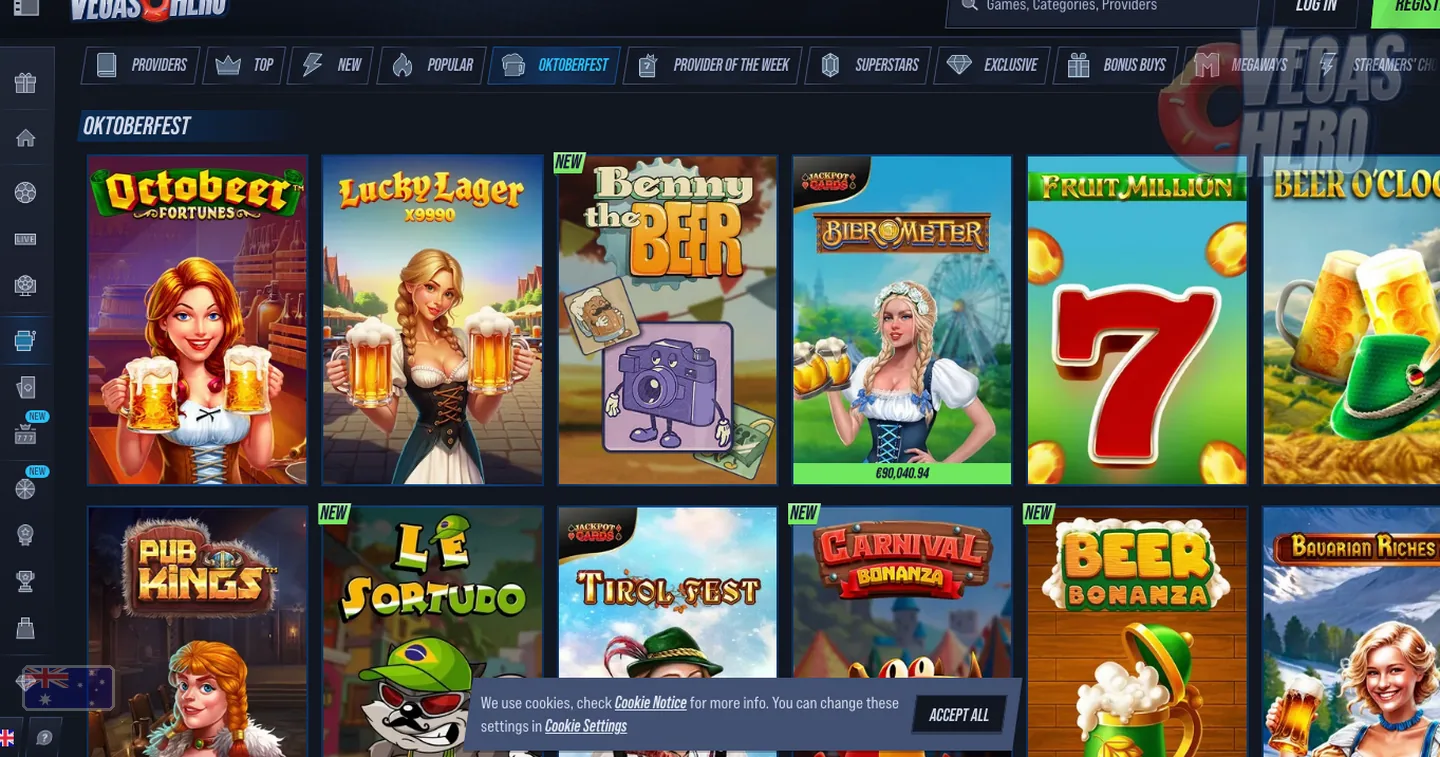Open the Octobeer Fortunes game tile
The width and height of the screenshot is (1440, 757).
[x=198, y=320]
